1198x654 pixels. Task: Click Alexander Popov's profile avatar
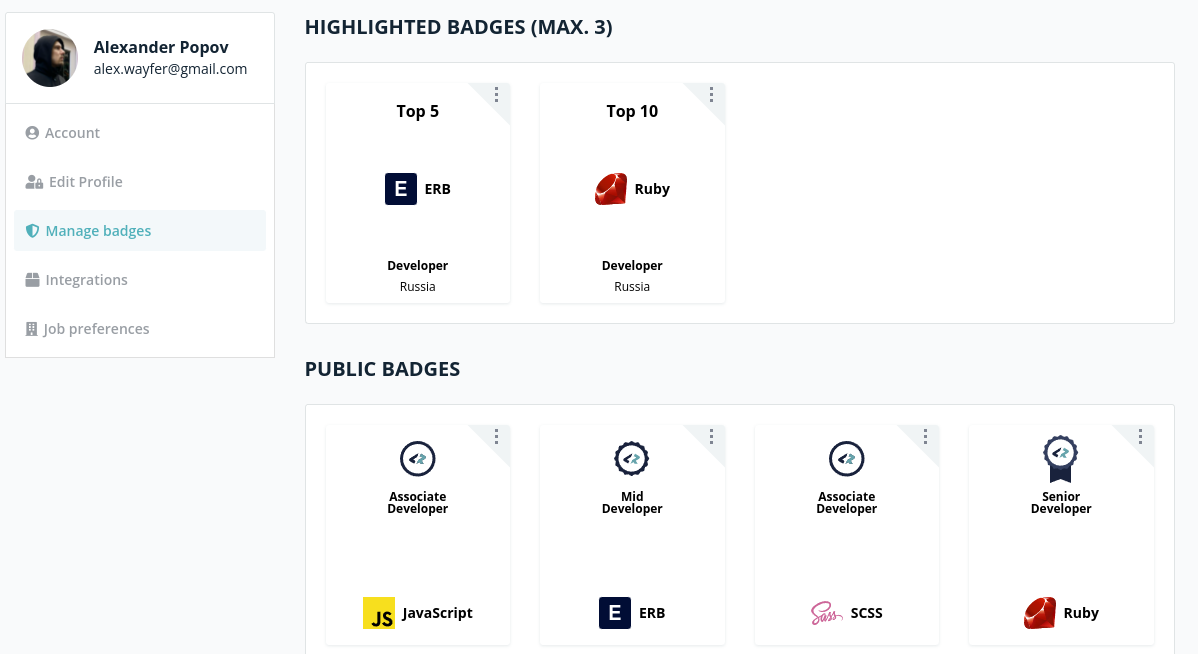[x=50, y=58]
